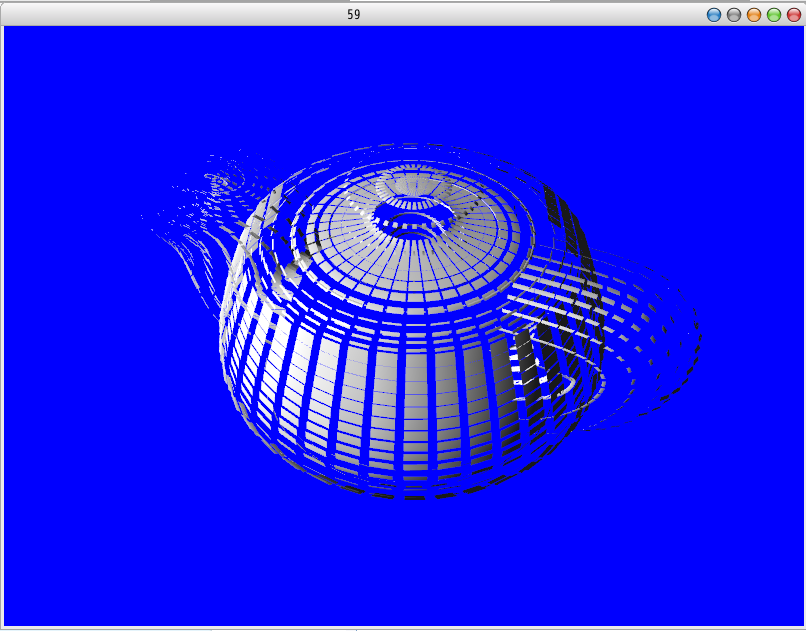Click the leftmost title bar control to expand options
This screenshot has height=631, width=806.
(714, 14)
